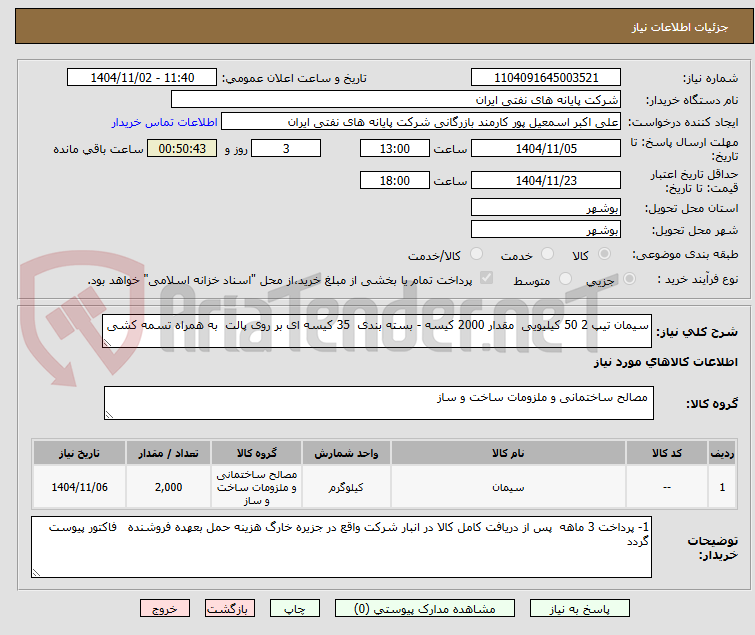Click the validity time field 18:00
The width and height of the screenshot is (755, 635).
(x=394, y=181)
